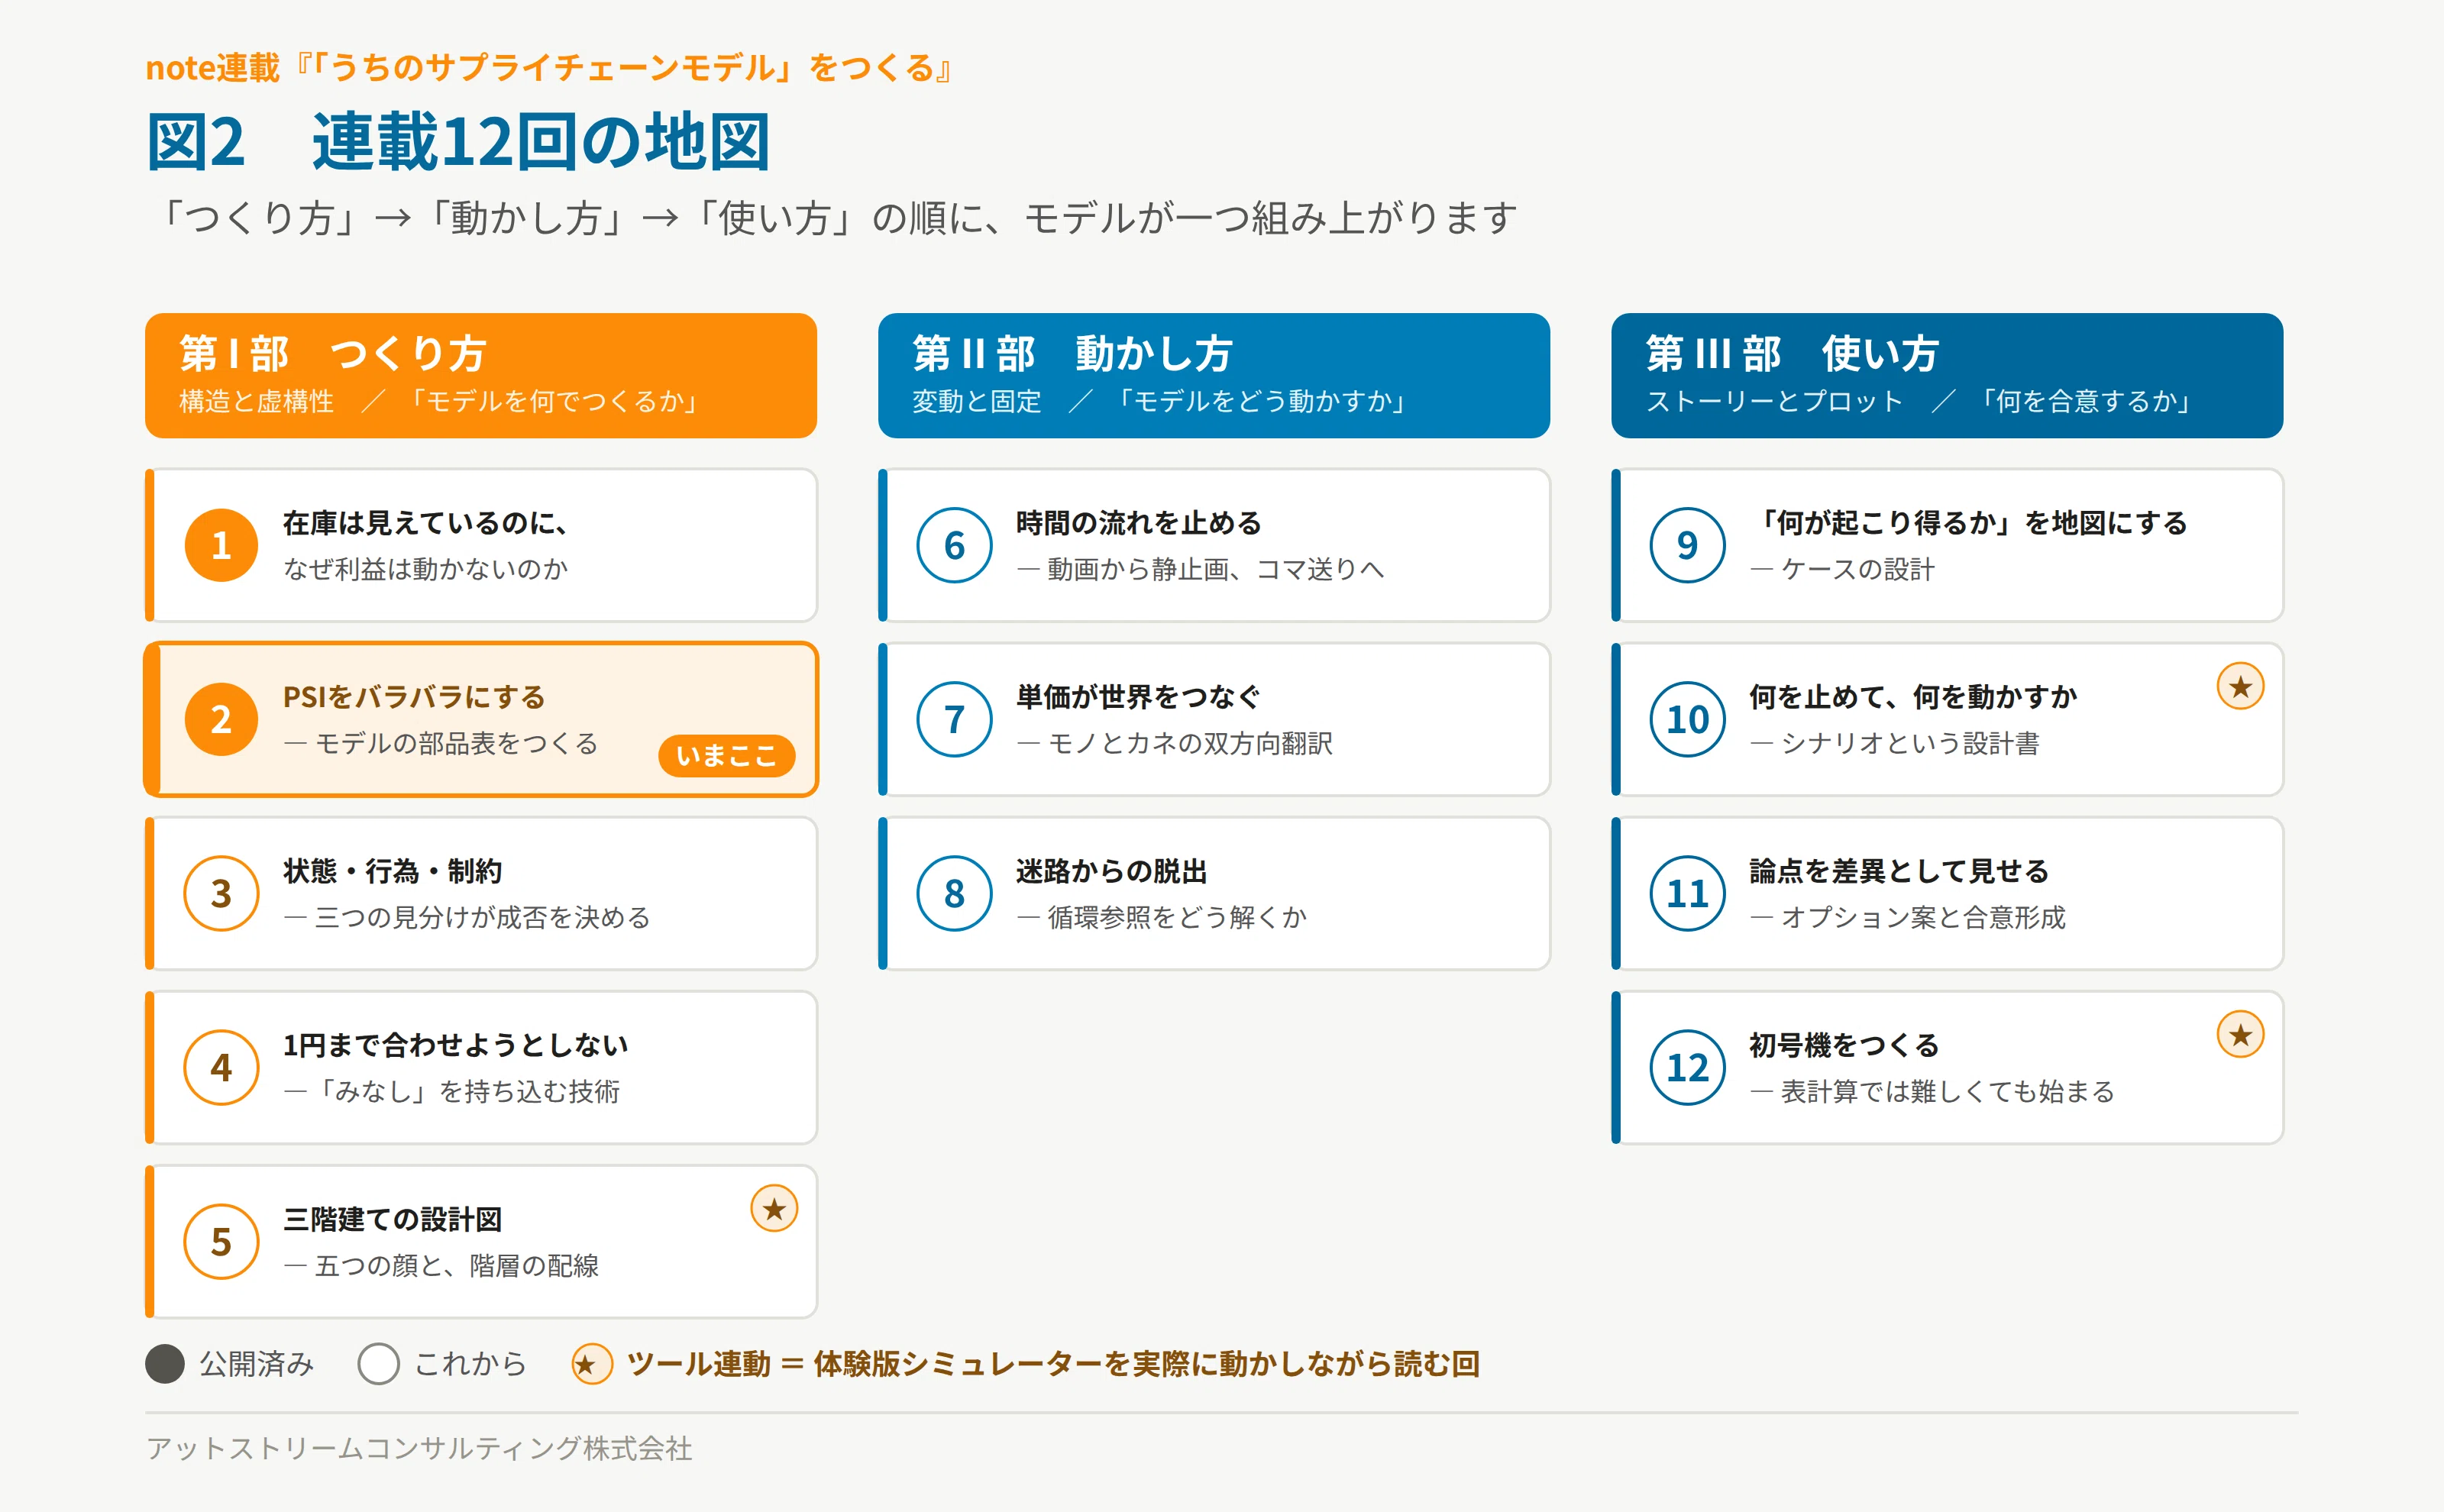Click the blue number 9 circle

tap(1687, 545)
